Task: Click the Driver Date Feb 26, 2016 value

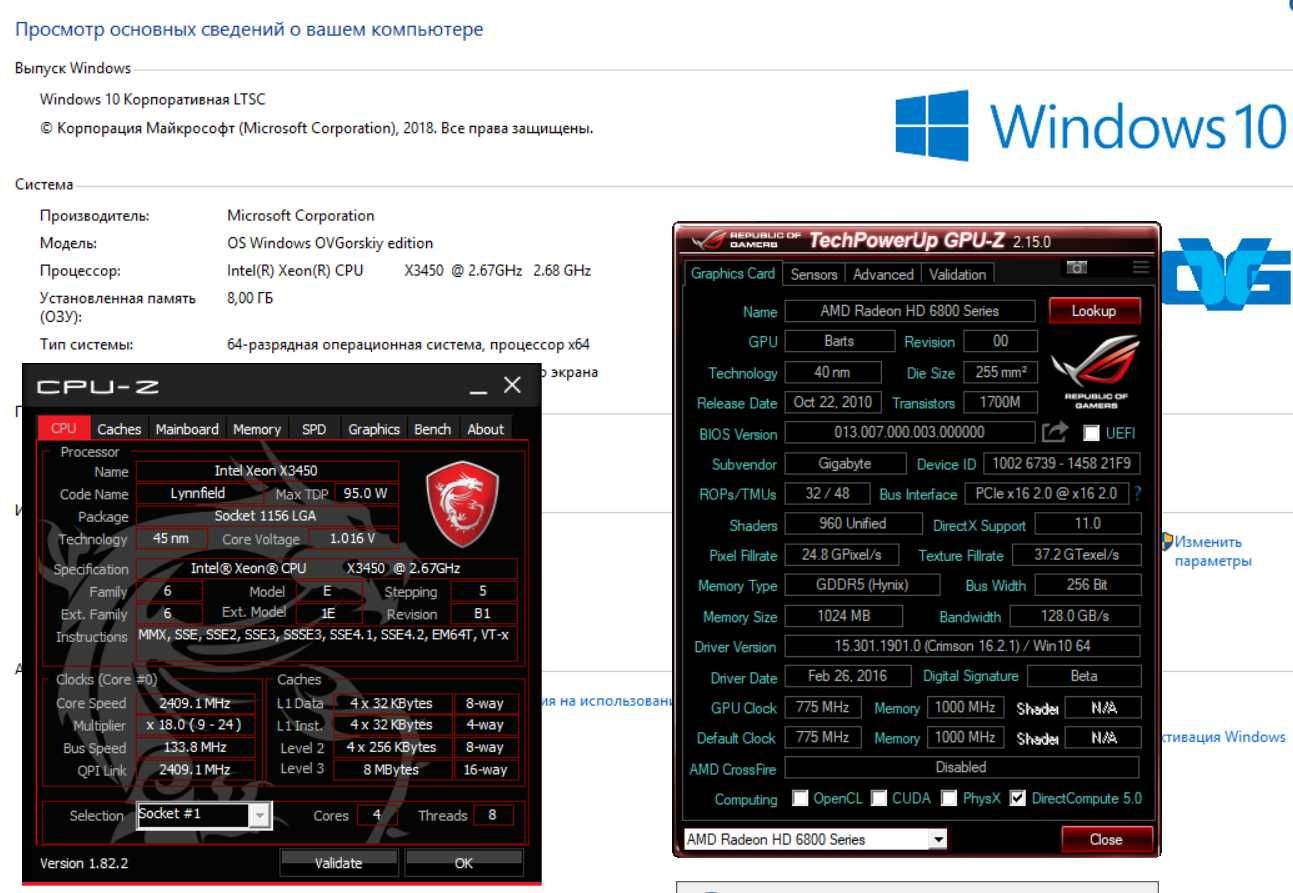Action: pos(848,676)
